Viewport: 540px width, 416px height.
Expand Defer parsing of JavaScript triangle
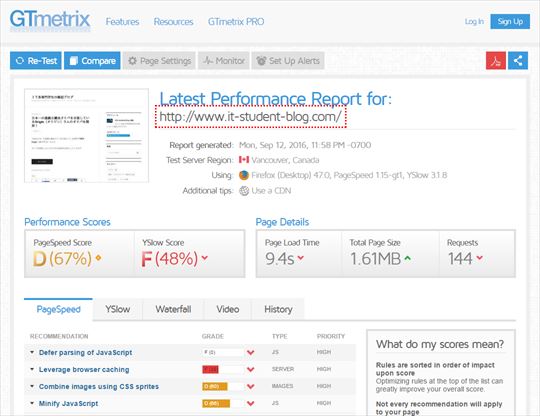pyautogui.click(x=32, y=352)
